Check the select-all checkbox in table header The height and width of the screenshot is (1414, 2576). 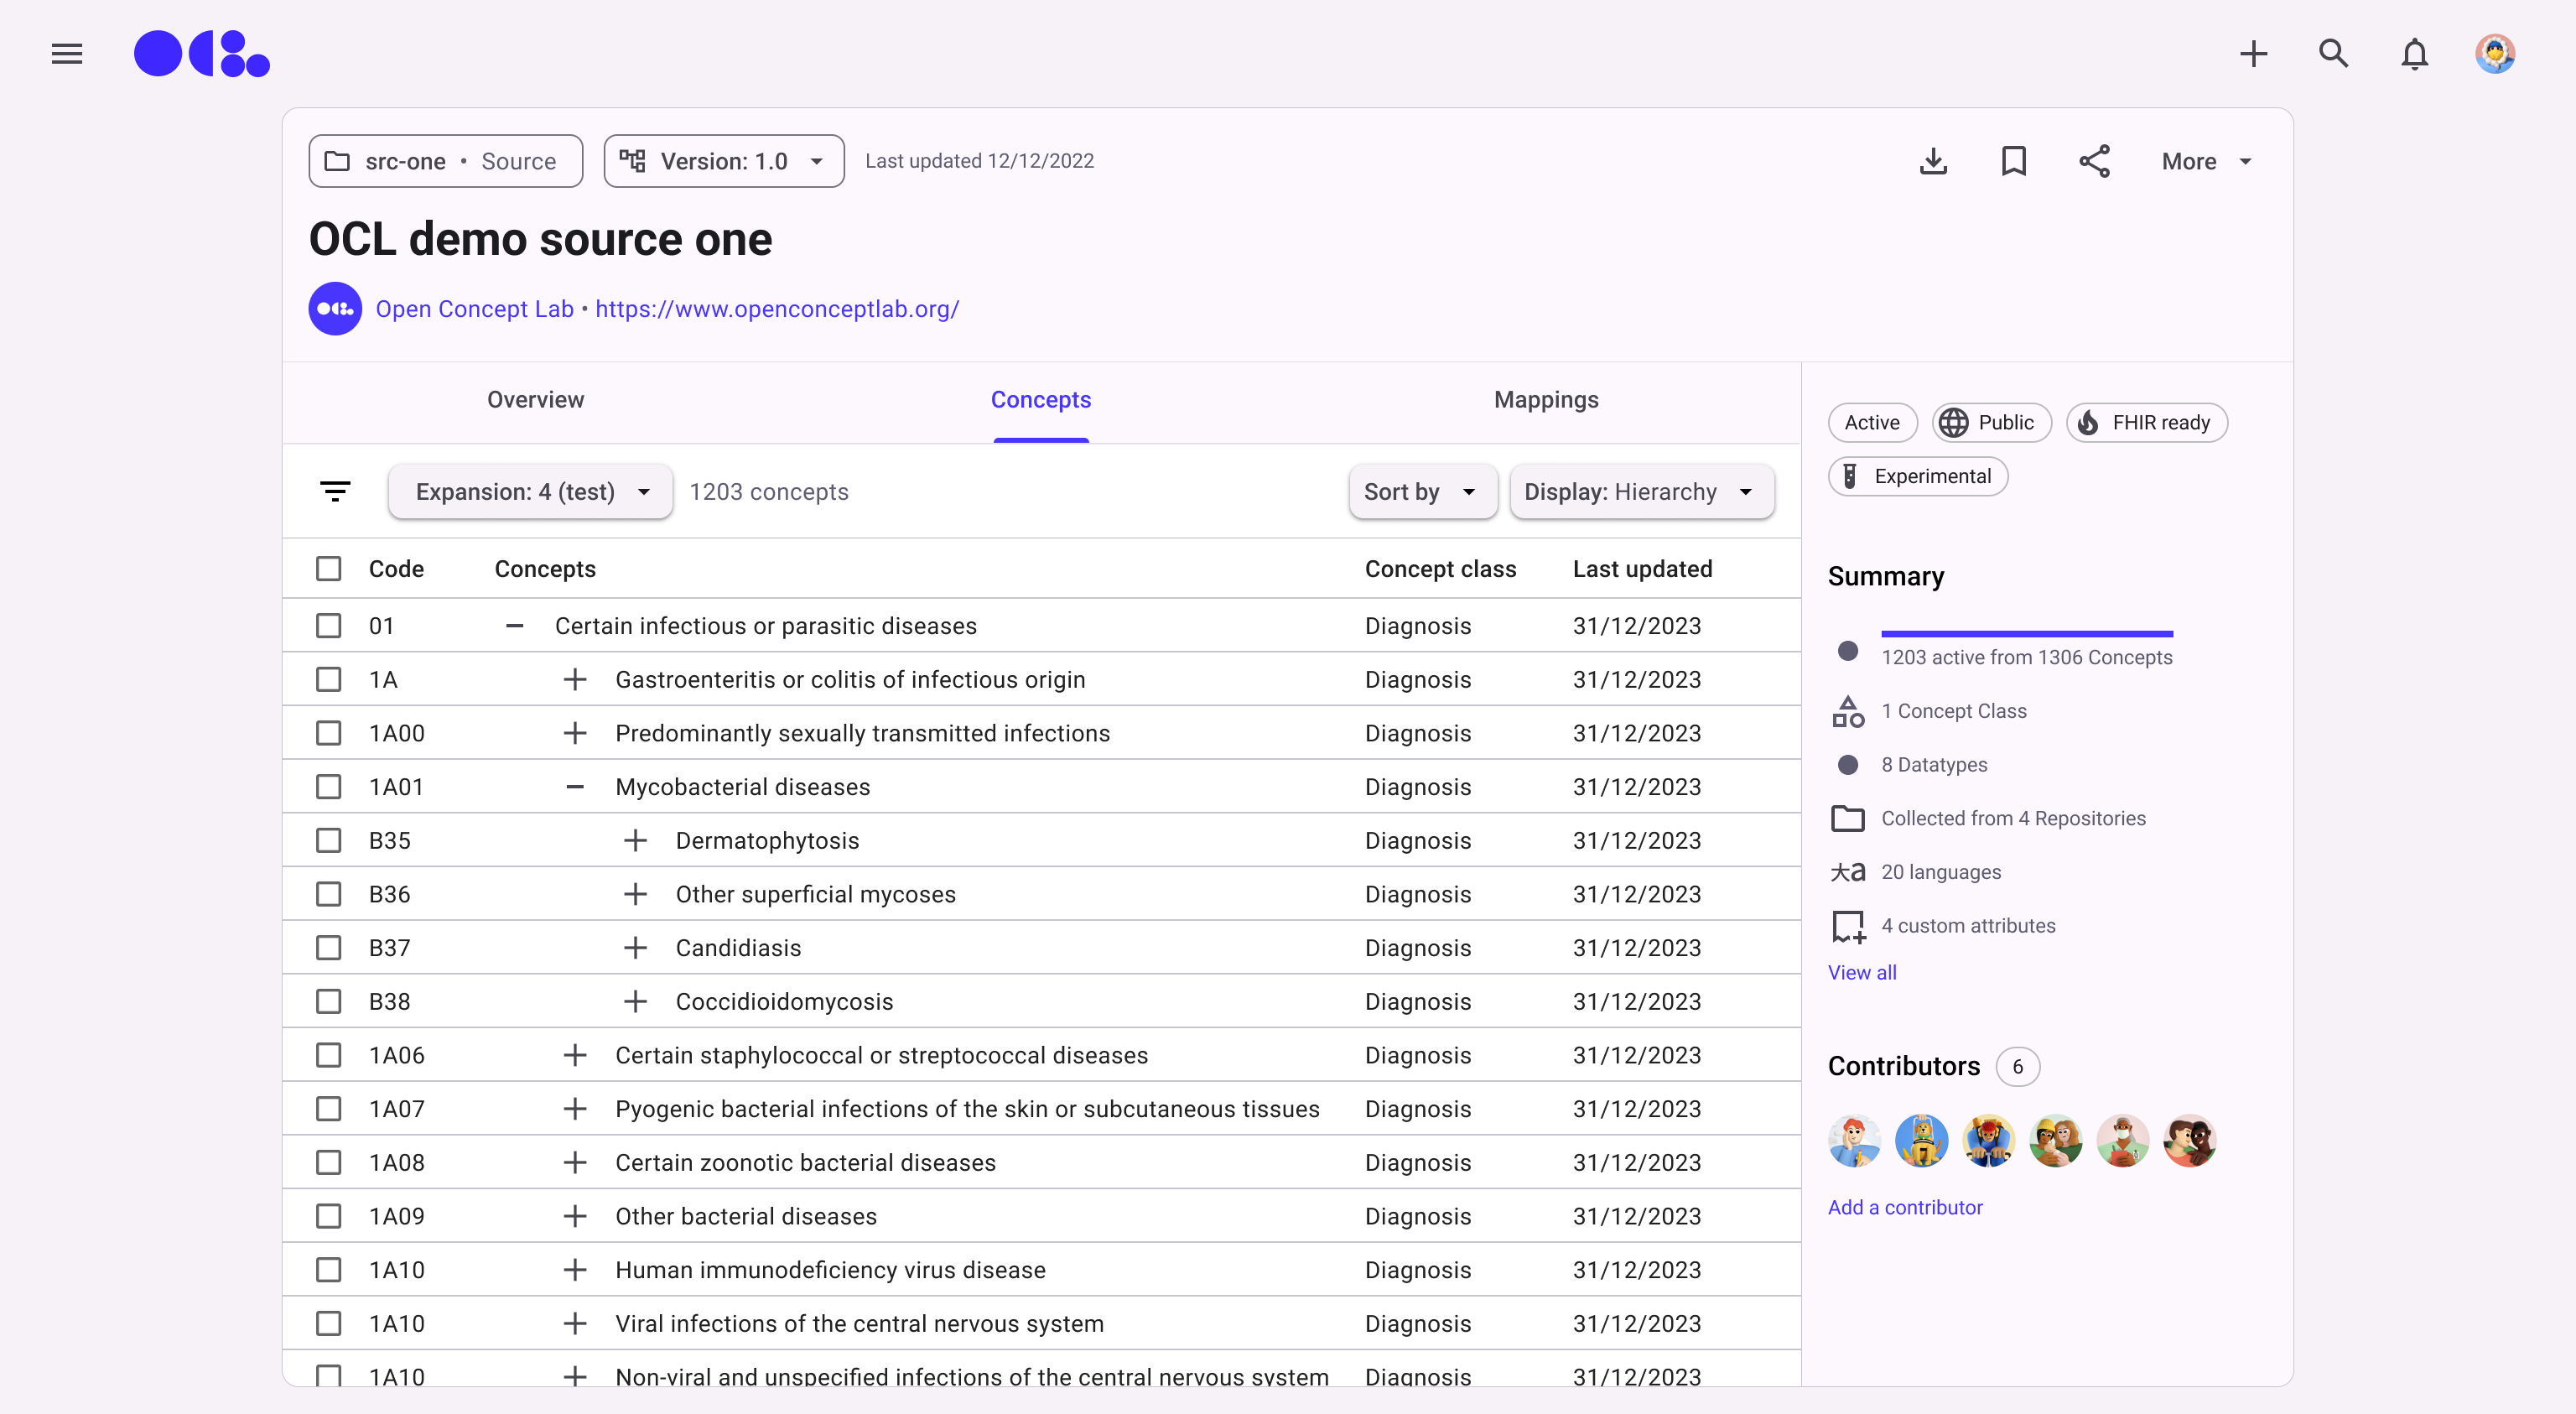[x=329, y=569]
